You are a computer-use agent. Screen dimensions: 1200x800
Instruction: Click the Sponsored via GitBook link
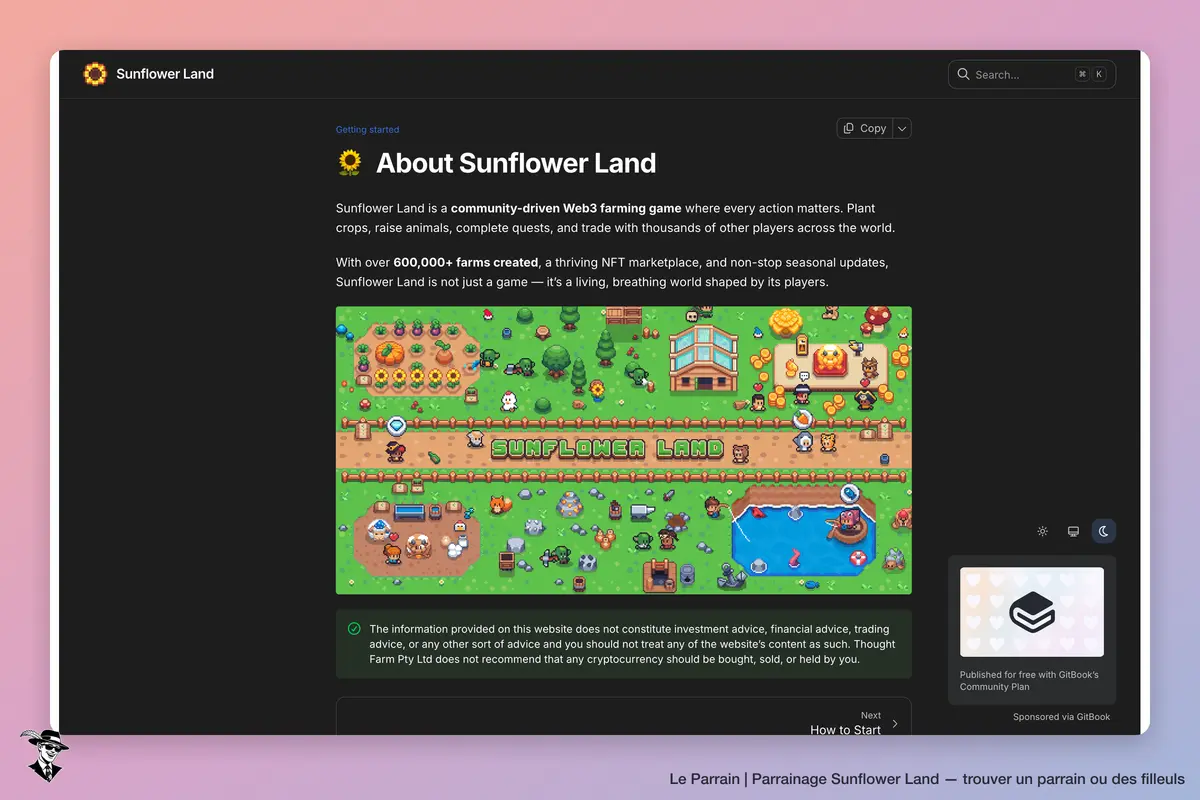tap(1061, 717)
